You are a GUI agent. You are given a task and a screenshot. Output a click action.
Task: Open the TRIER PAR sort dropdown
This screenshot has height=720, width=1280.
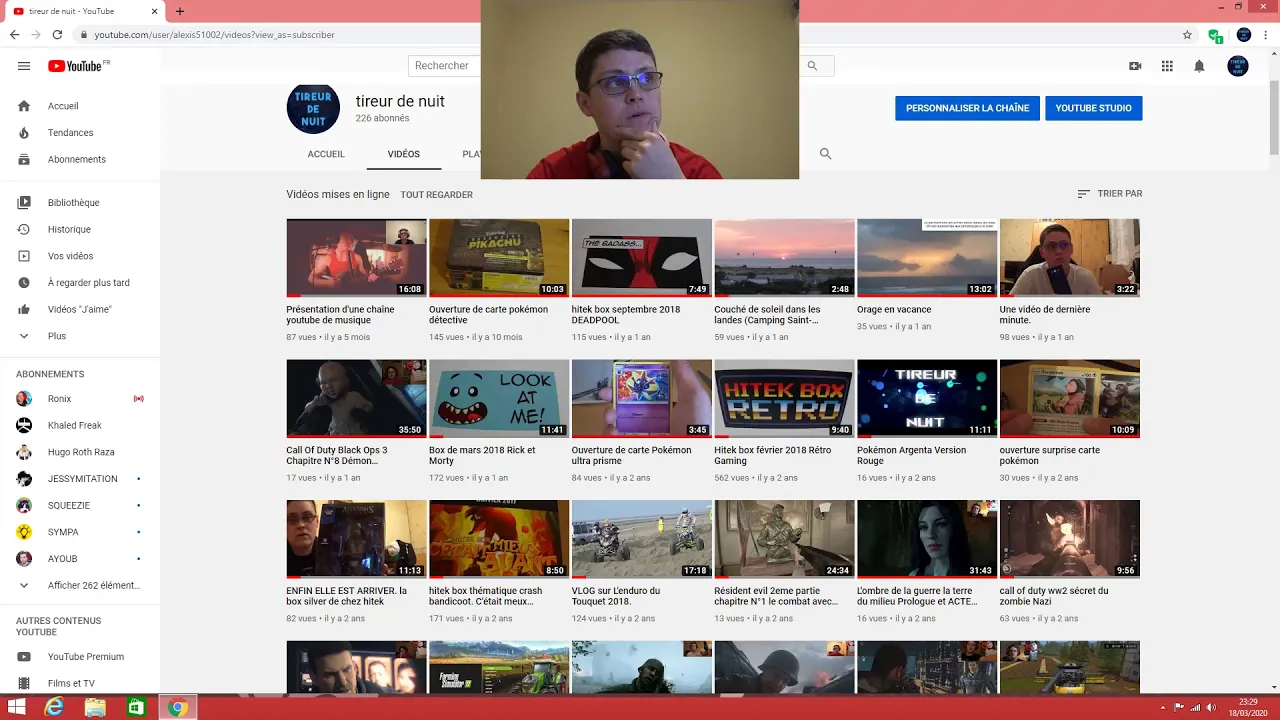[x=1109, y=194]
